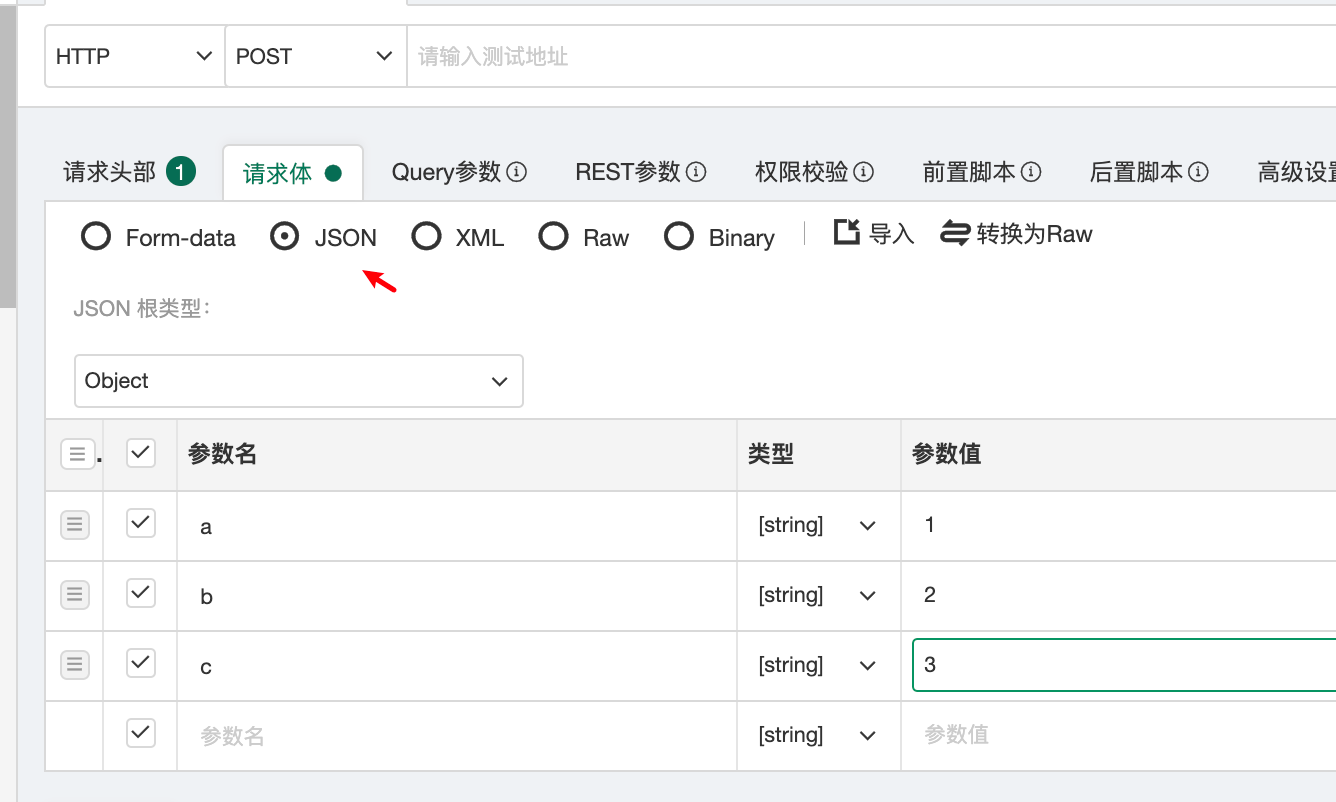Click the 导入 import icon
Viewport: 1336px width, 802px height.
(x=847, y=233)
